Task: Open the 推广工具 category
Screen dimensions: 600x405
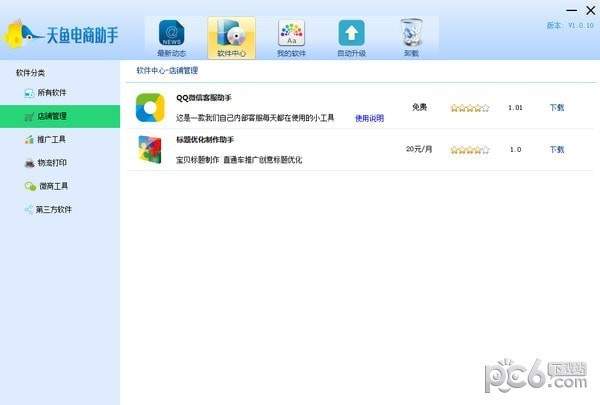Action: tap(52, 139)
